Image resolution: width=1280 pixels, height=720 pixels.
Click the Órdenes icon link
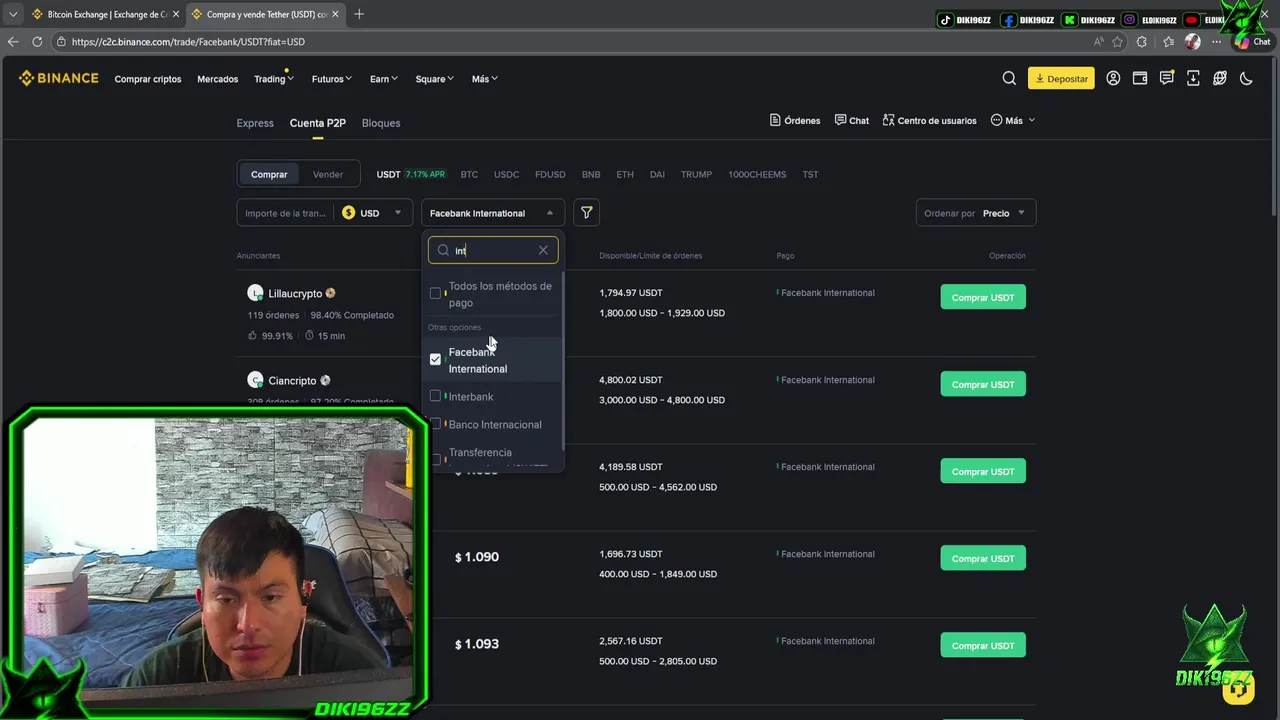[x=795, y=120]
